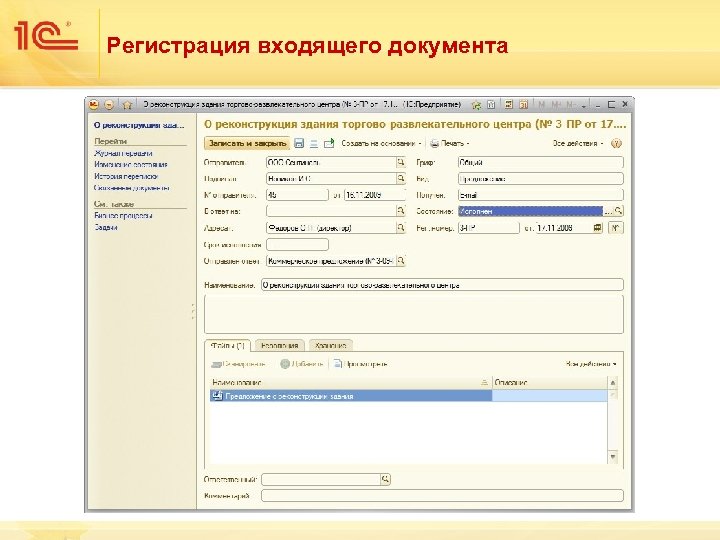Open the calendar icon in title bar
This screenshot has height=540, width=720.
point(523,105)
